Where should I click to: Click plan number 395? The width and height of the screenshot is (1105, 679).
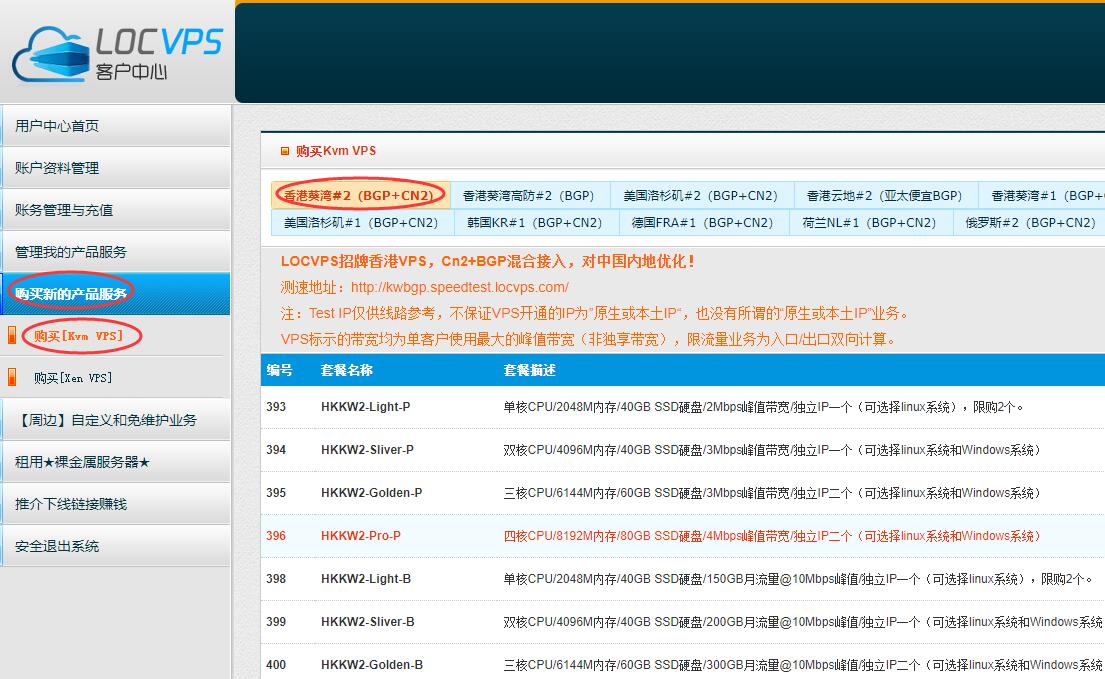(276, 492)
